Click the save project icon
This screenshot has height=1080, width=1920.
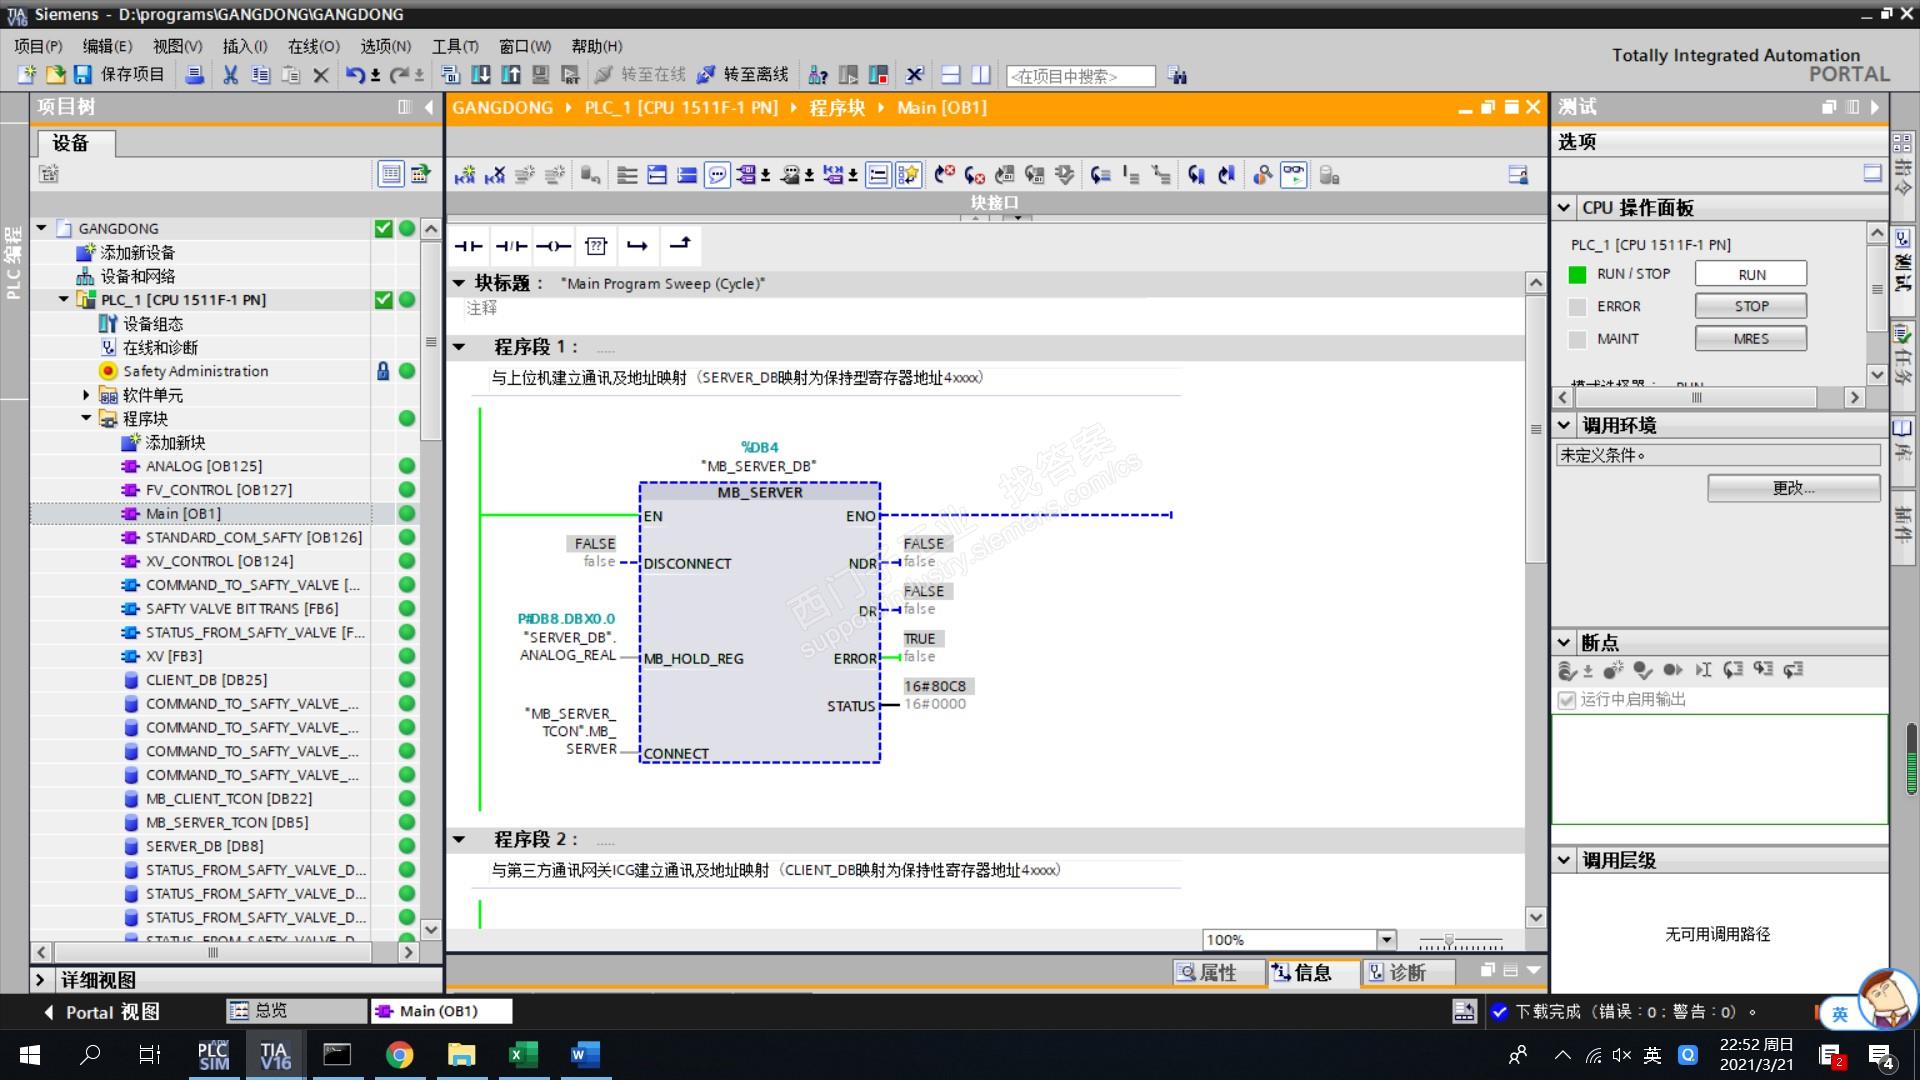pyautogui.click(x=83, y=75)
